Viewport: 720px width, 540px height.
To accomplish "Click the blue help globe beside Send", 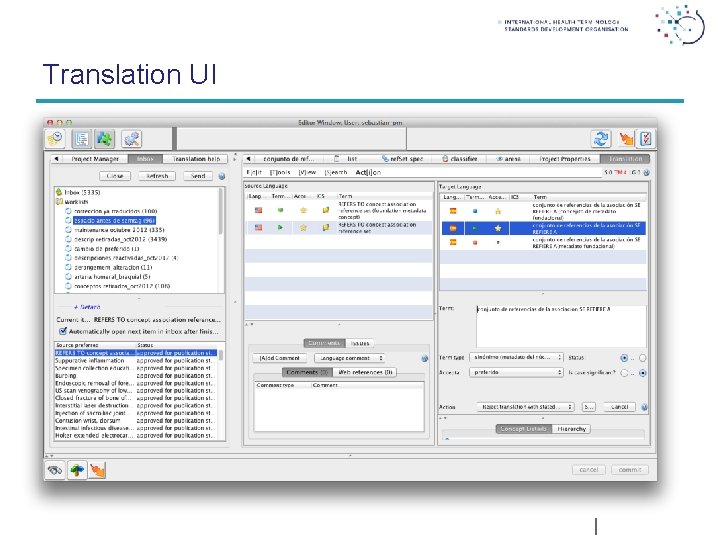I will pyautogui.click(x=222, y=176).
